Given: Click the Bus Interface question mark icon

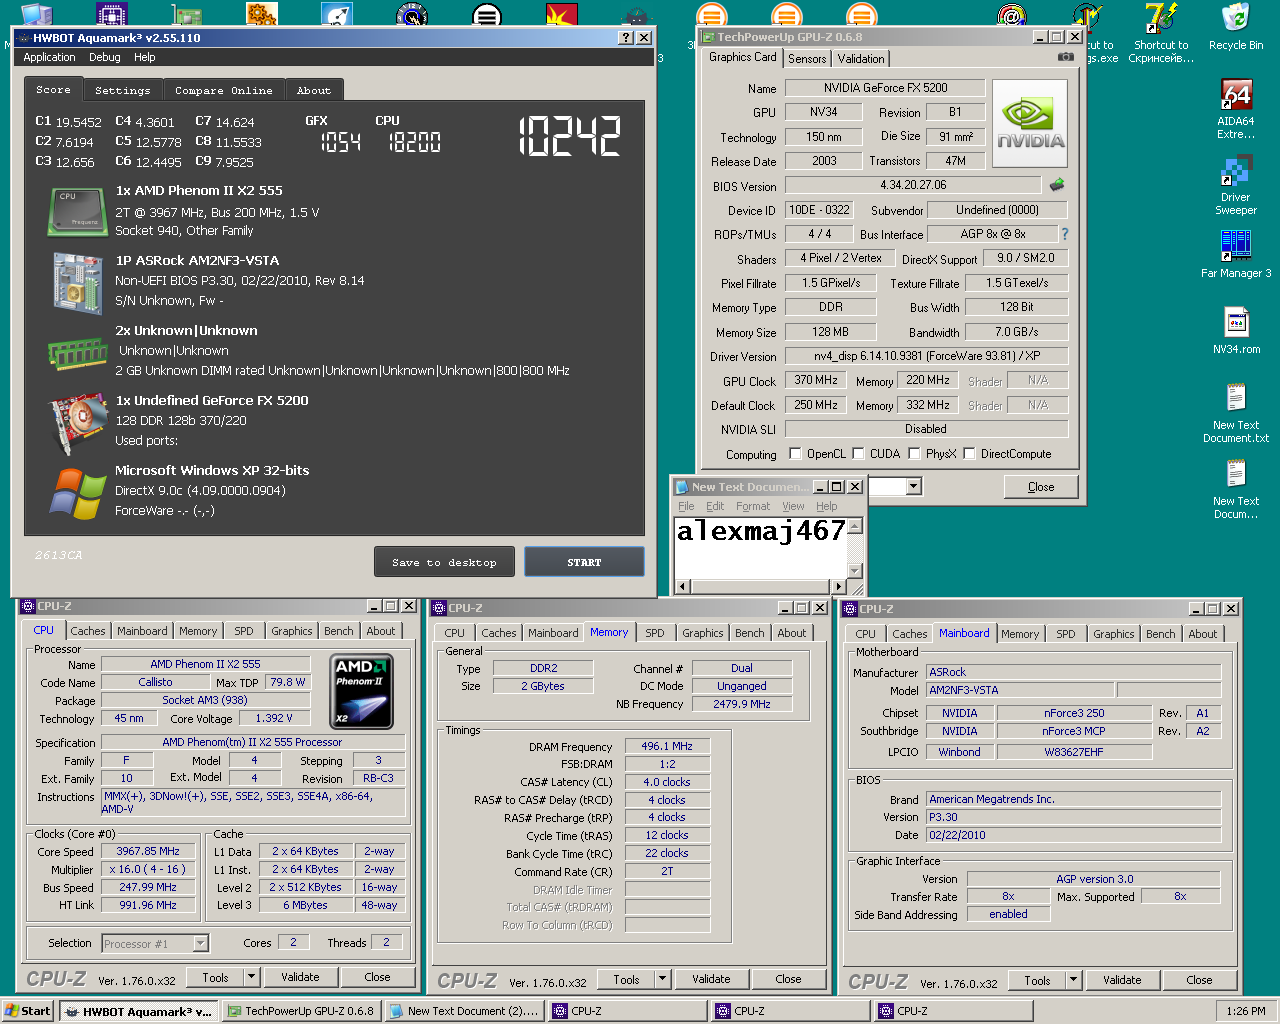Looking at the screenshot, I should [1064, 234].
